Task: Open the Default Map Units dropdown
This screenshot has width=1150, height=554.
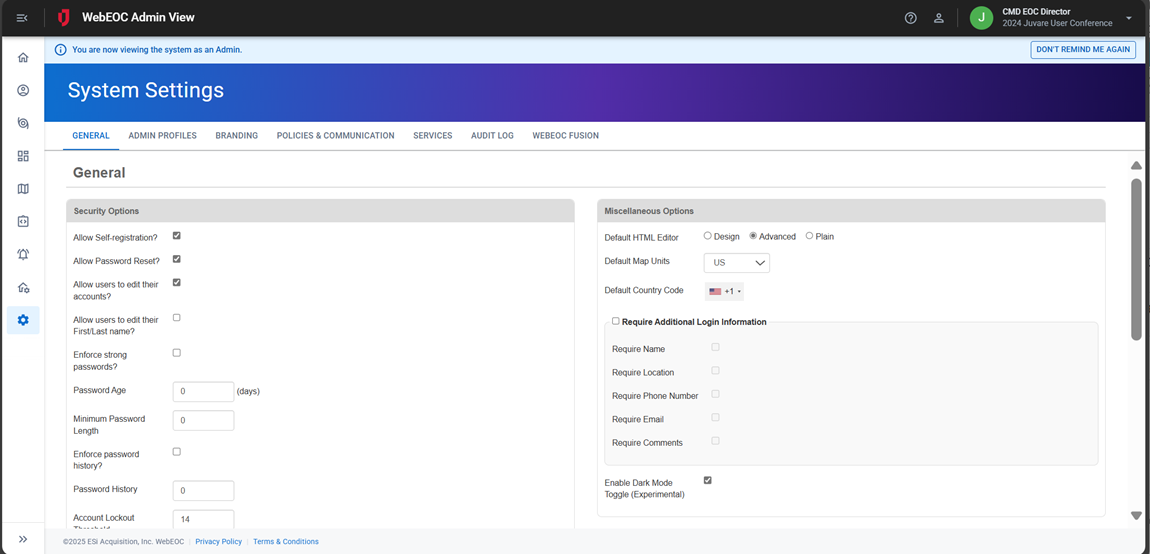Action: tap(736, 263)
